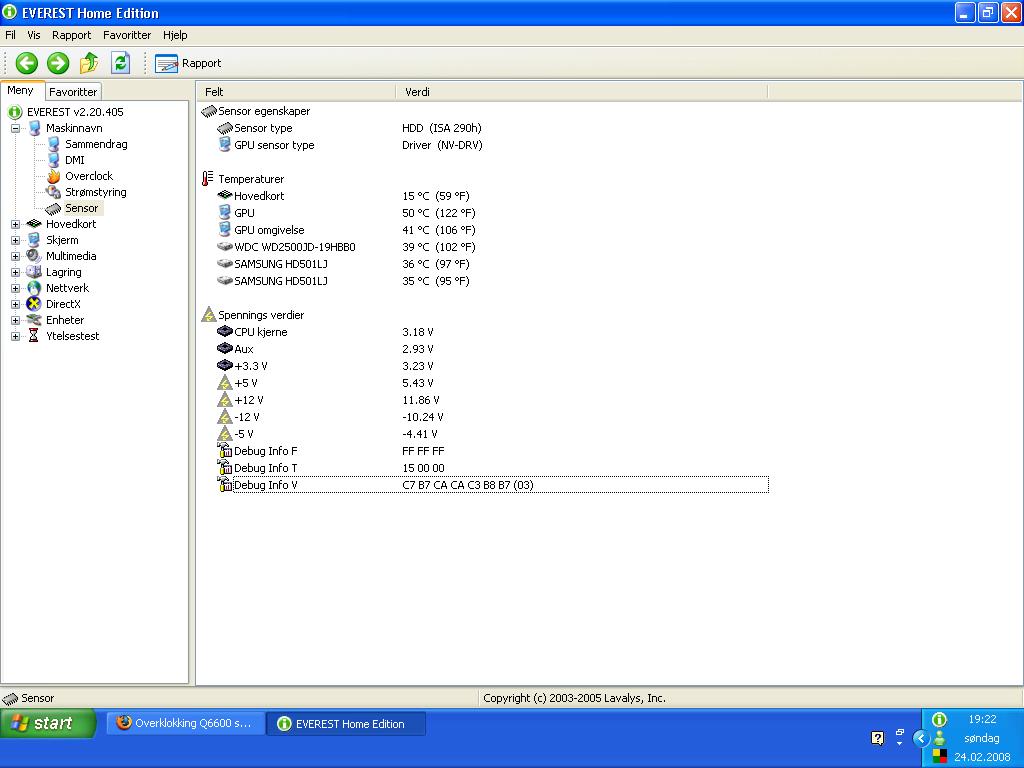Refresh the sensor readings with refresh icon
1024x768 pixels.
pos(120,63)
